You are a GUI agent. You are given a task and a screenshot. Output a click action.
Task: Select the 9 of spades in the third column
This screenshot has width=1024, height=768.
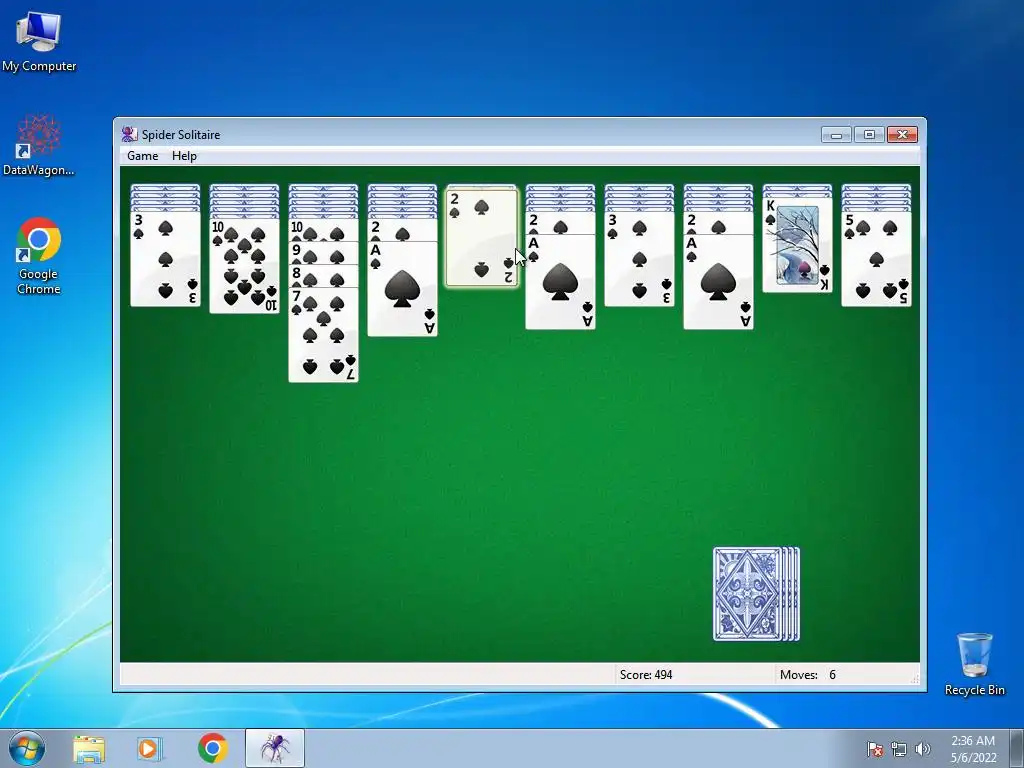[323, 253]
